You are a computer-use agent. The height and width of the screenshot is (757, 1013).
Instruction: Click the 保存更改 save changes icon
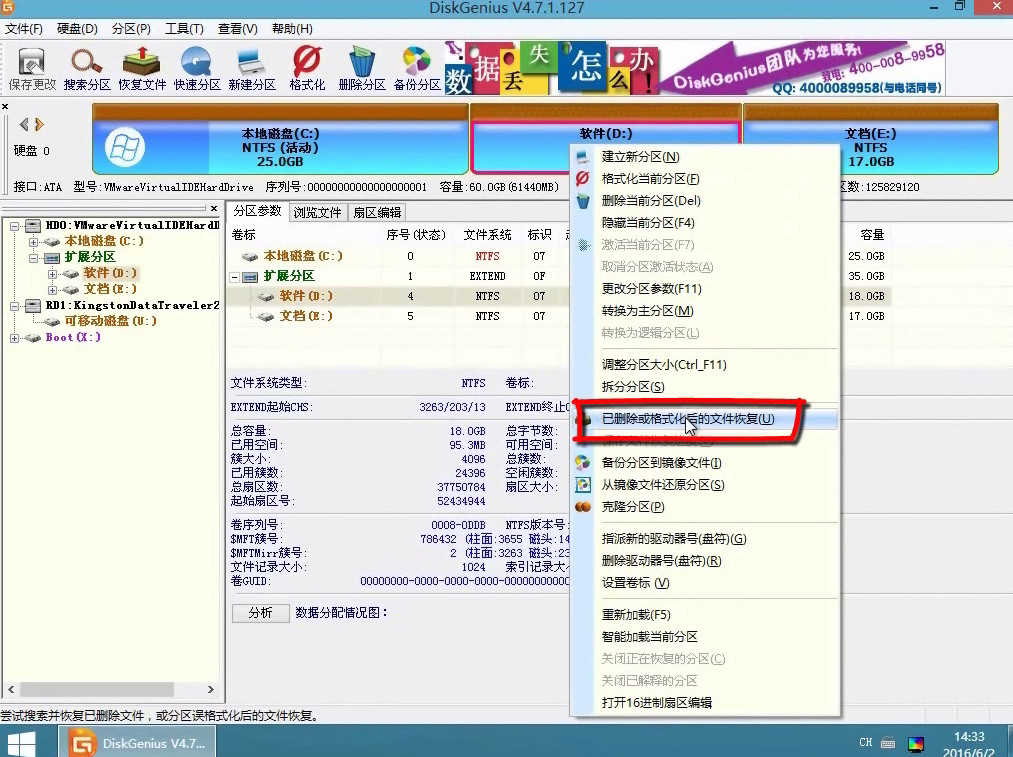(32, 68)
